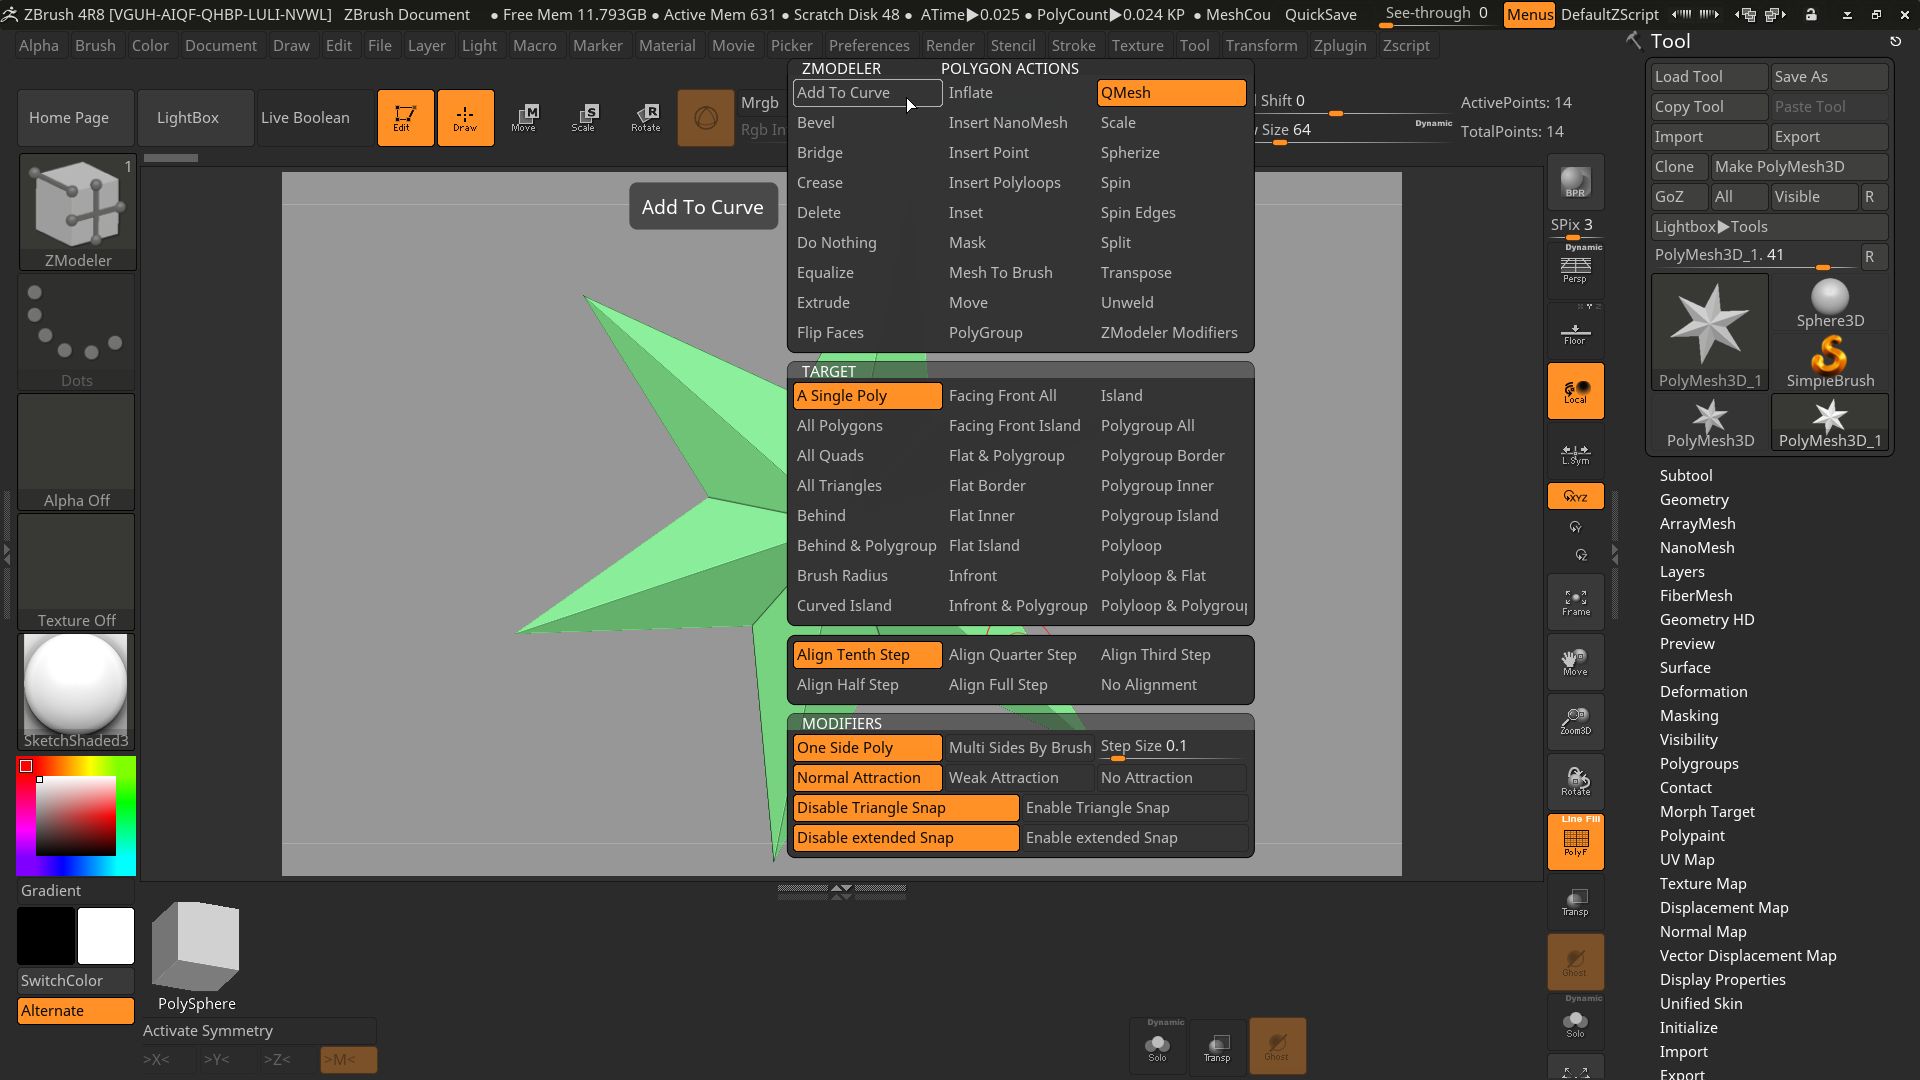The image size is (1920, 1080).
Task: Expand the Deformation section
Action: 1703,692
